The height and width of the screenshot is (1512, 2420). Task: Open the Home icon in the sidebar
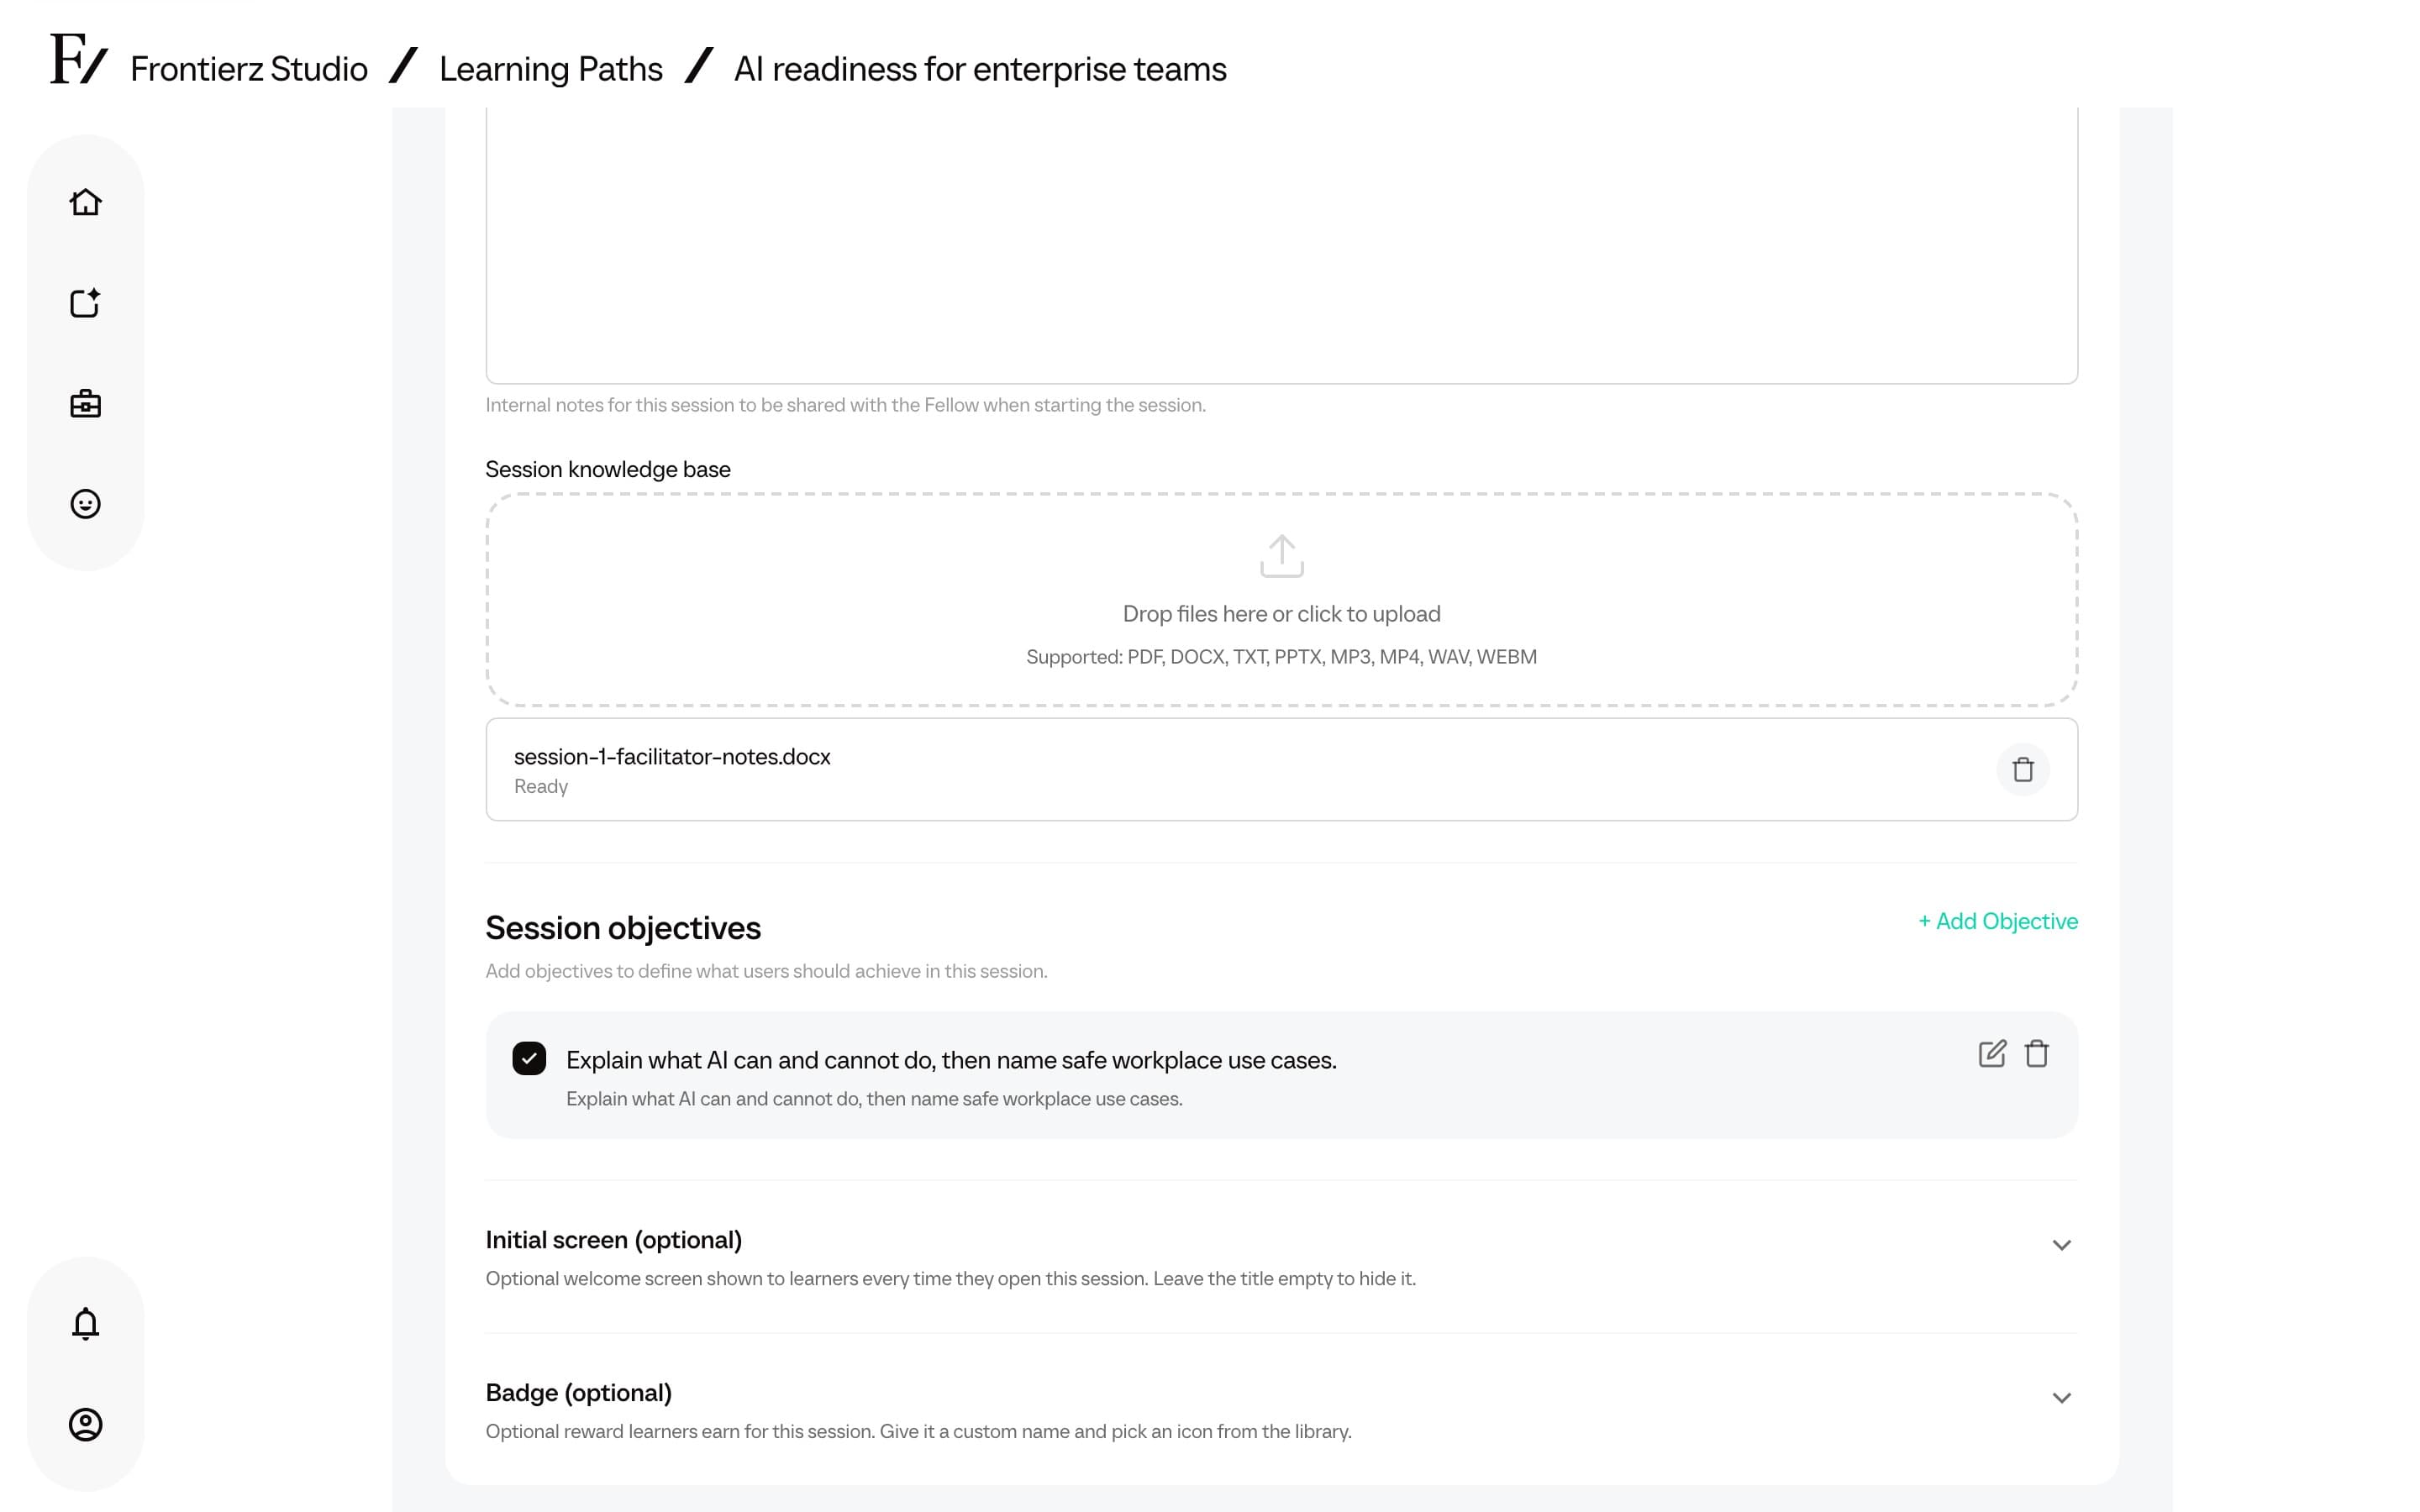[85, 202]
